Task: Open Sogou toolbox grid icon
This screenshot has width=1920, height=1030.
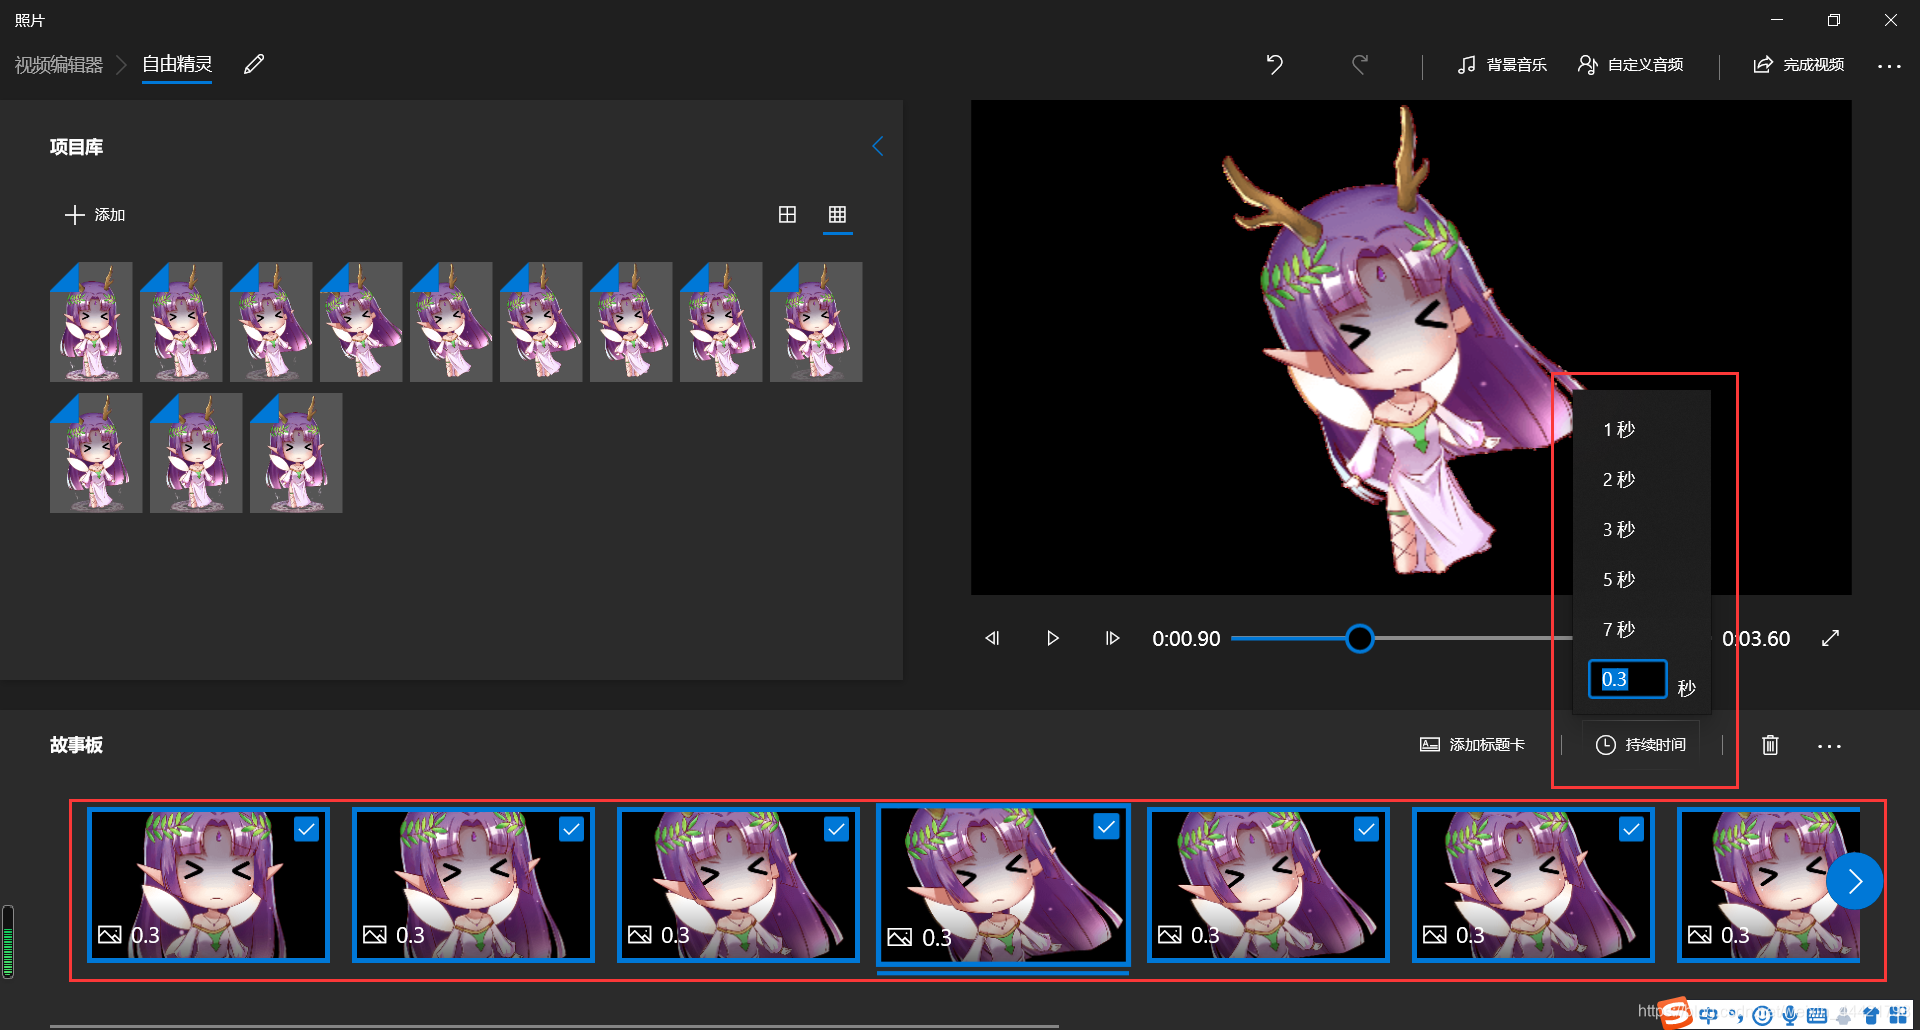Action: 1898,1016
